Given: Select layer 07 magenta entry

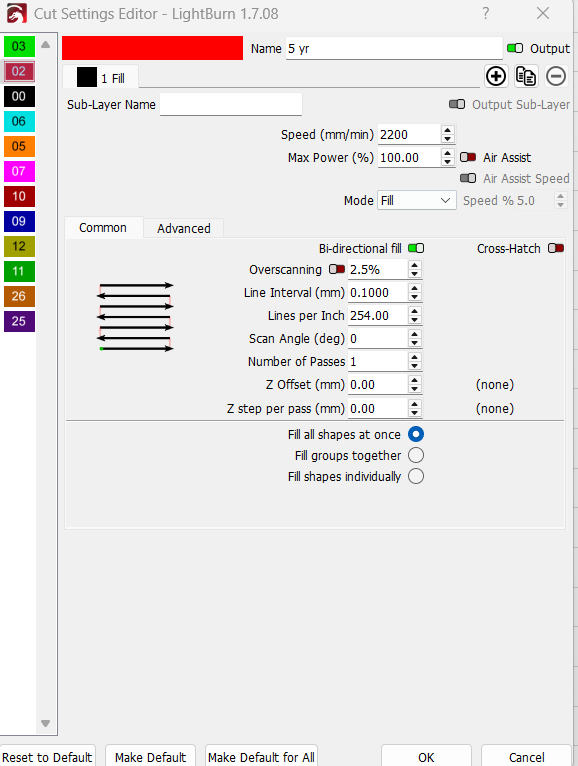Looking at the screenshot, I should [x=19, y=171].
